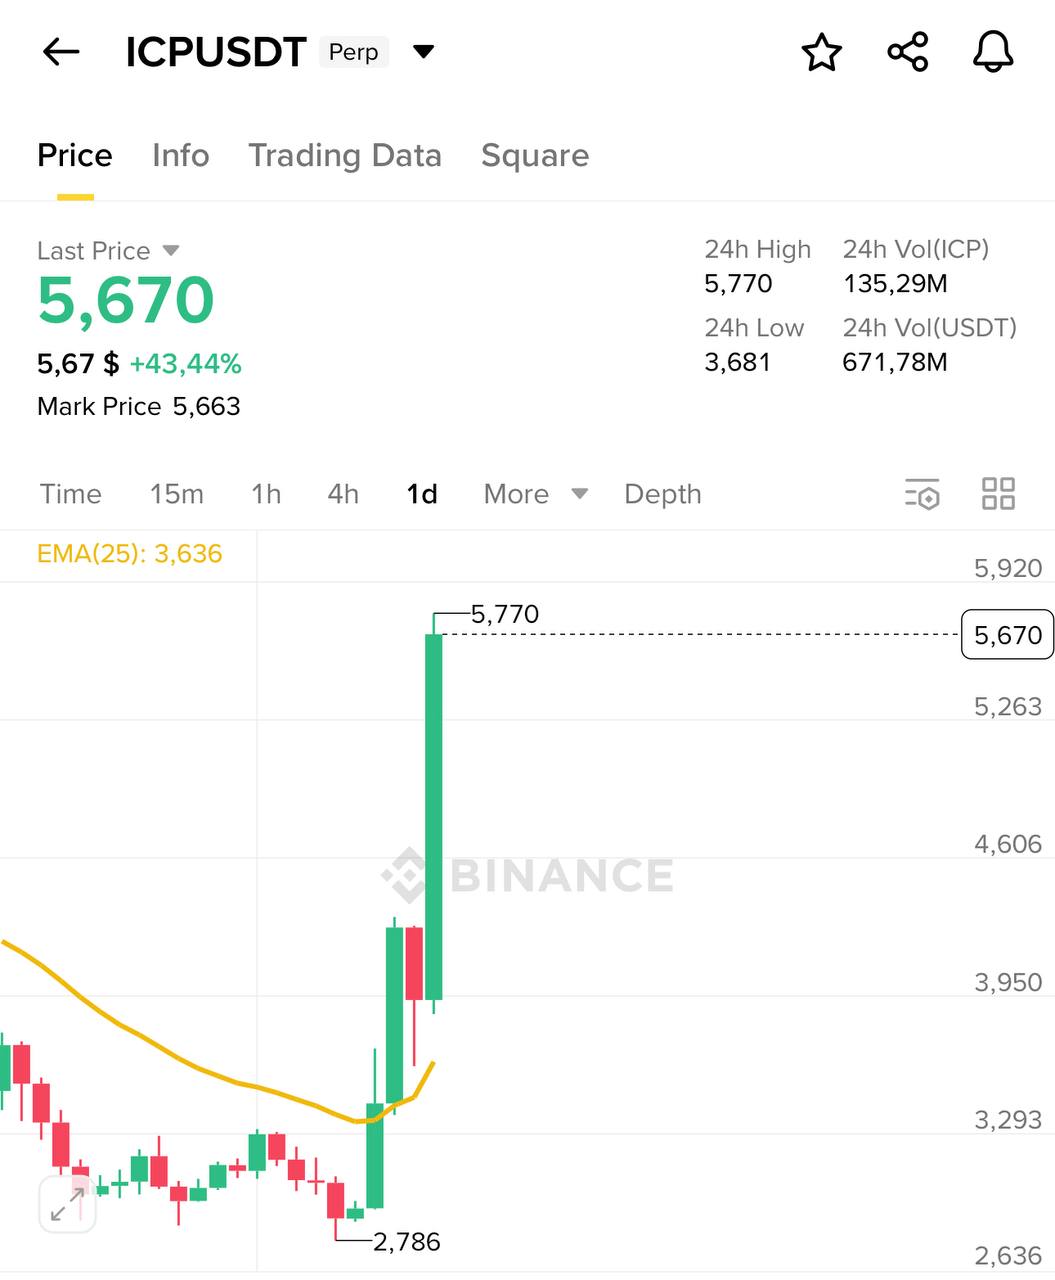The width and height of the screenshot is (1055, 1280).
Task: Open the Depth chart view
Action: pos(663,494)
